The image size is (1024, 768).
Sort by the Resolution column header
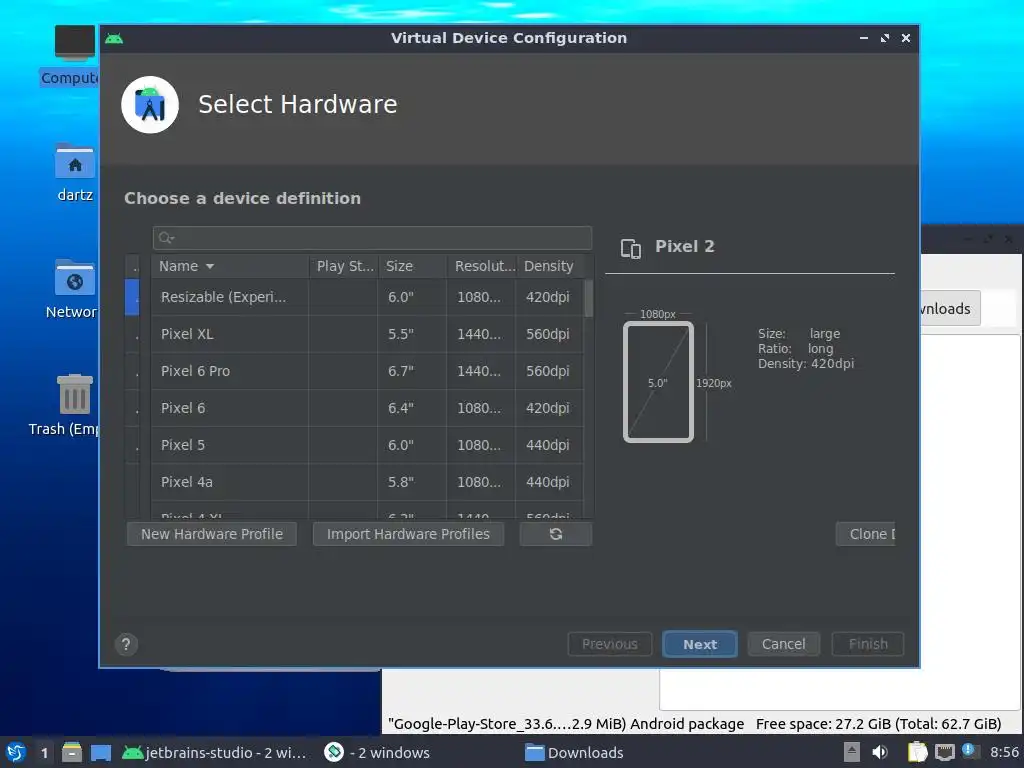[x=482, y=266]
